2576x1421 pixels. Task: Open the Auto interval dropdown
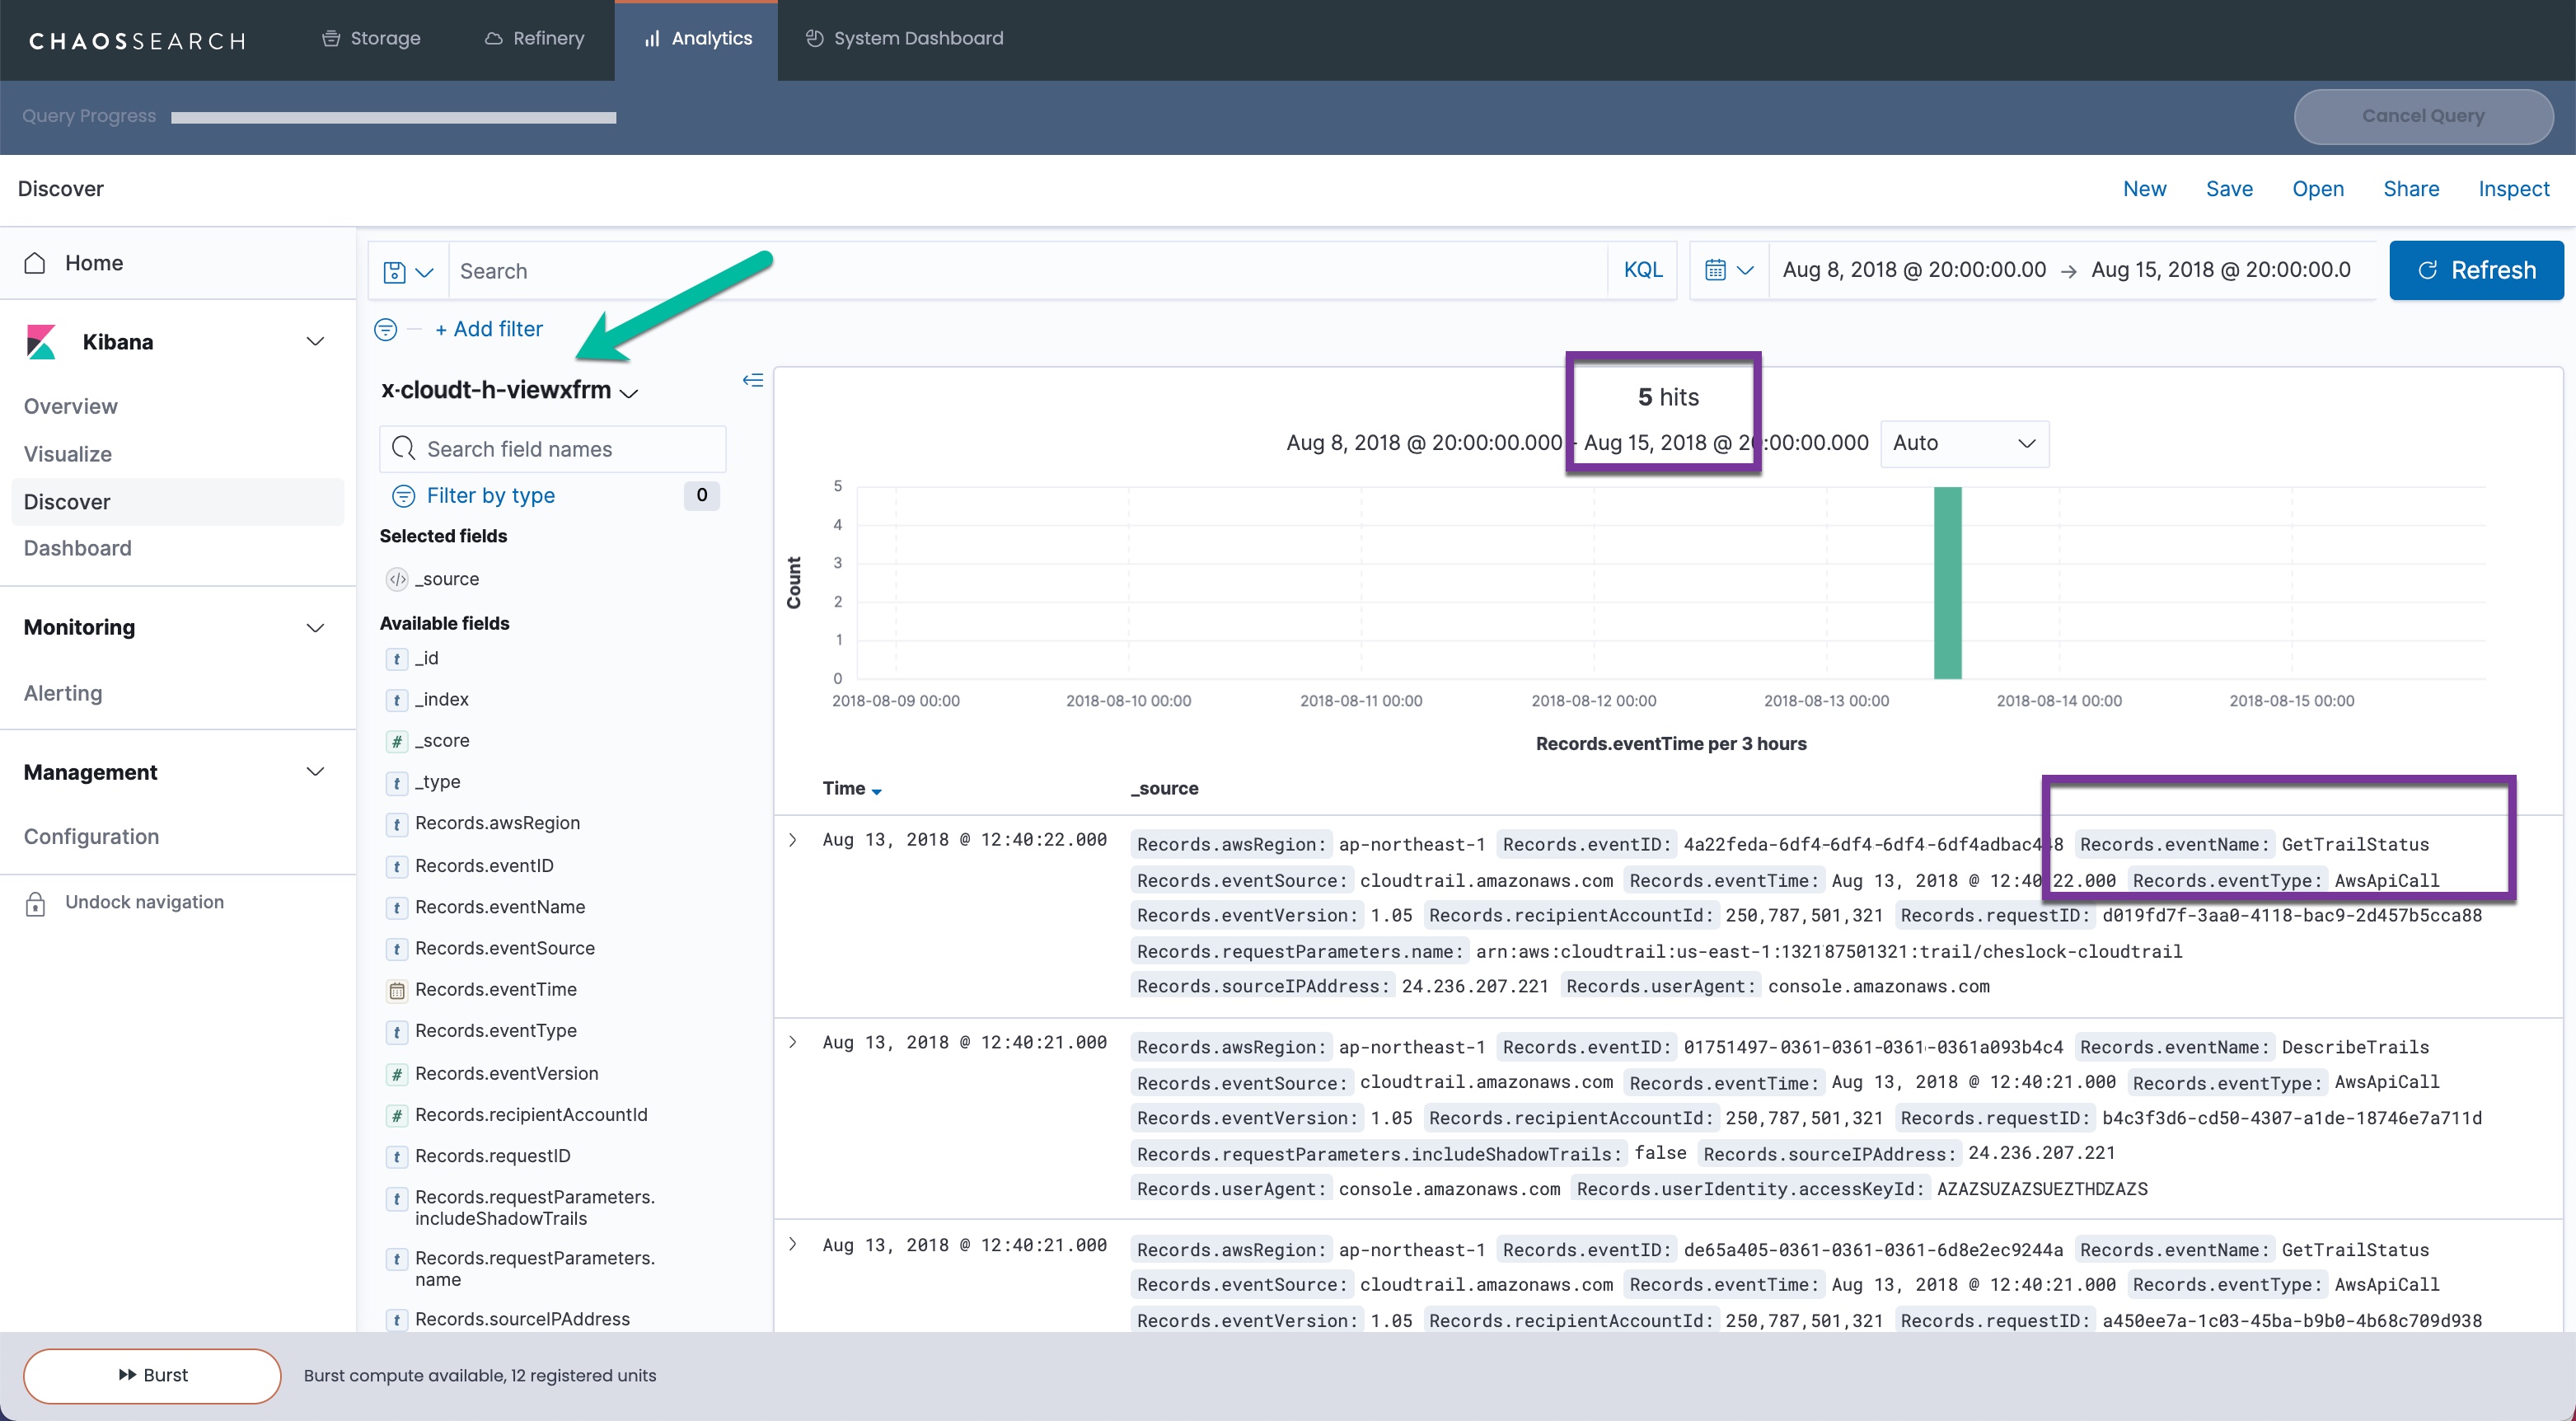pos(1964,443)
